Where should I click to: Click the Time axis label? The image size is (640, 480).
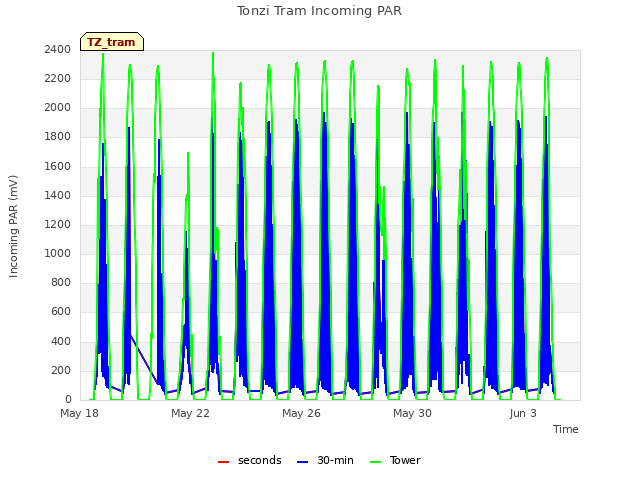click(566, 429)
